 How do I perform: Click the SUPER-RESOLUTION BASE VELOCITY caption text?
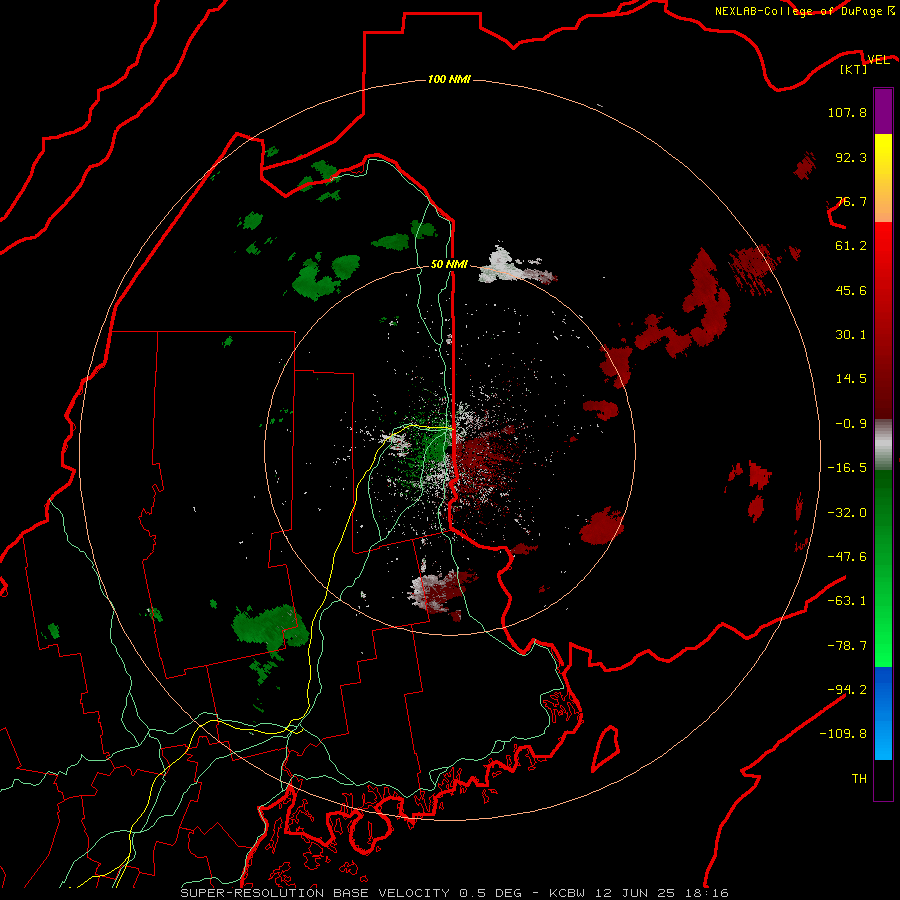point(317,893)
